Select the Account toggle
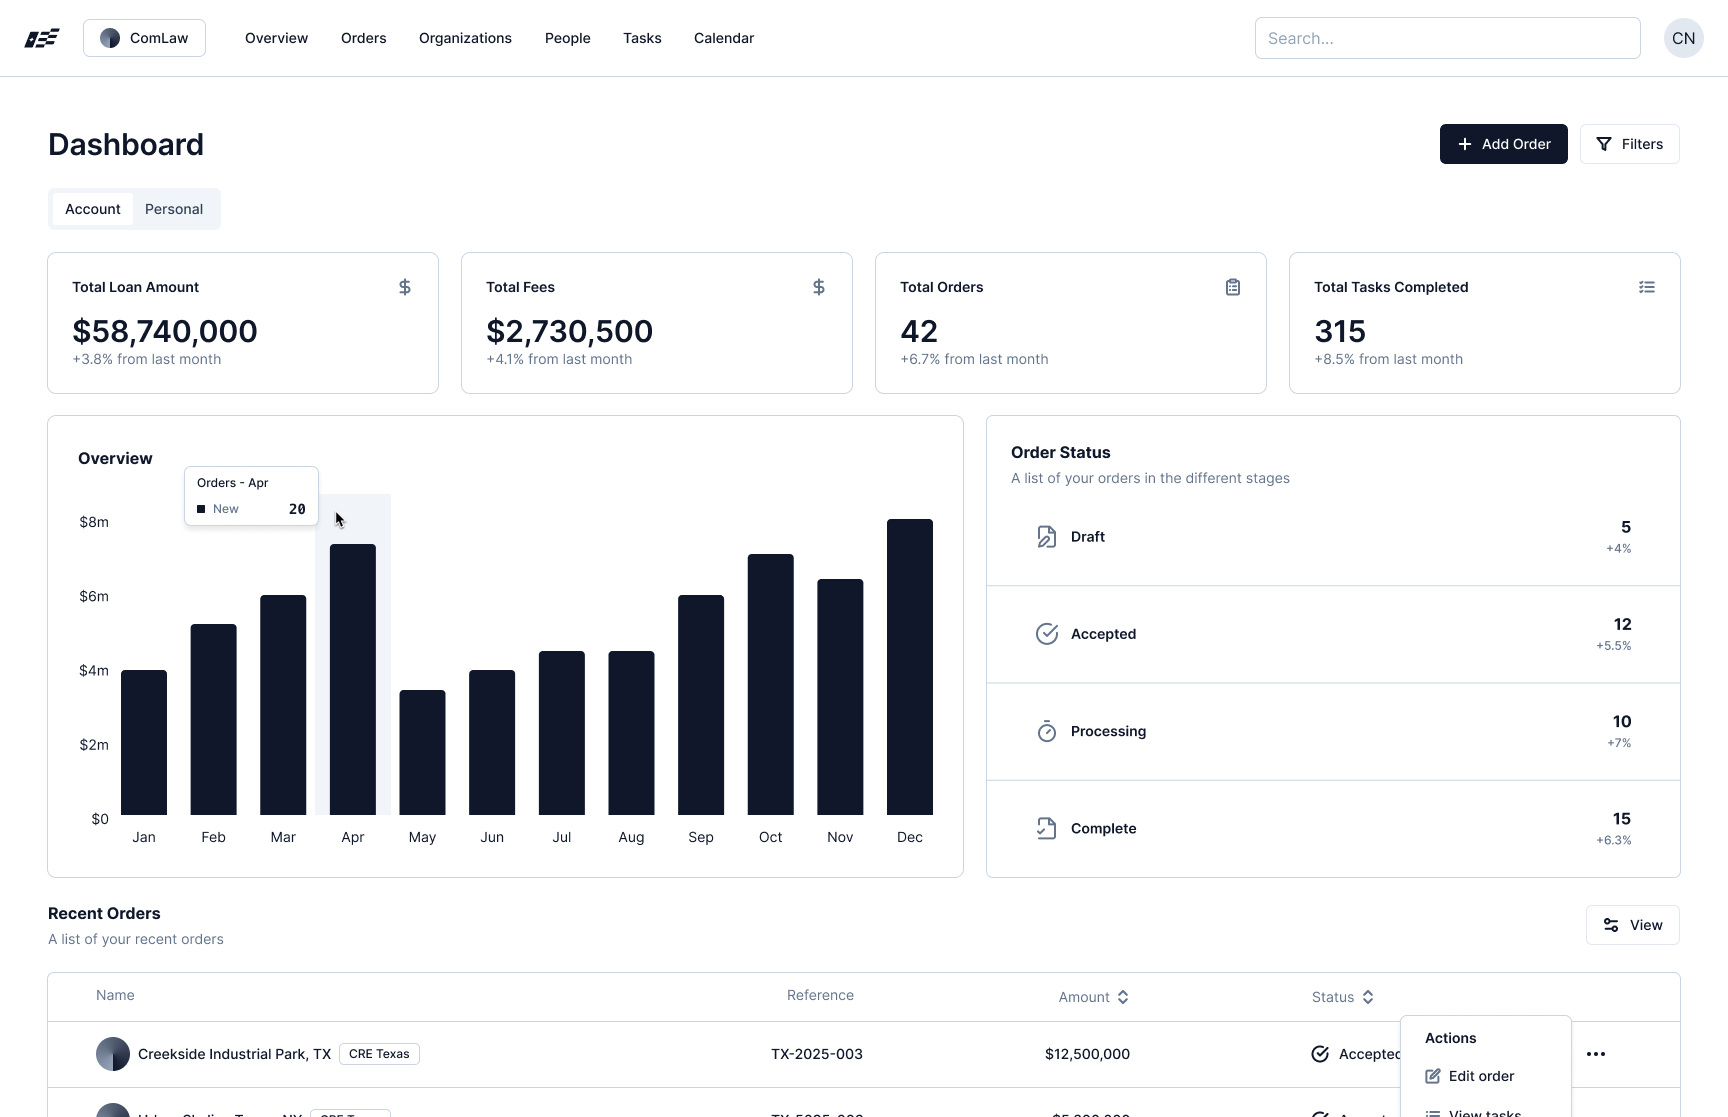 pos(92,209)
